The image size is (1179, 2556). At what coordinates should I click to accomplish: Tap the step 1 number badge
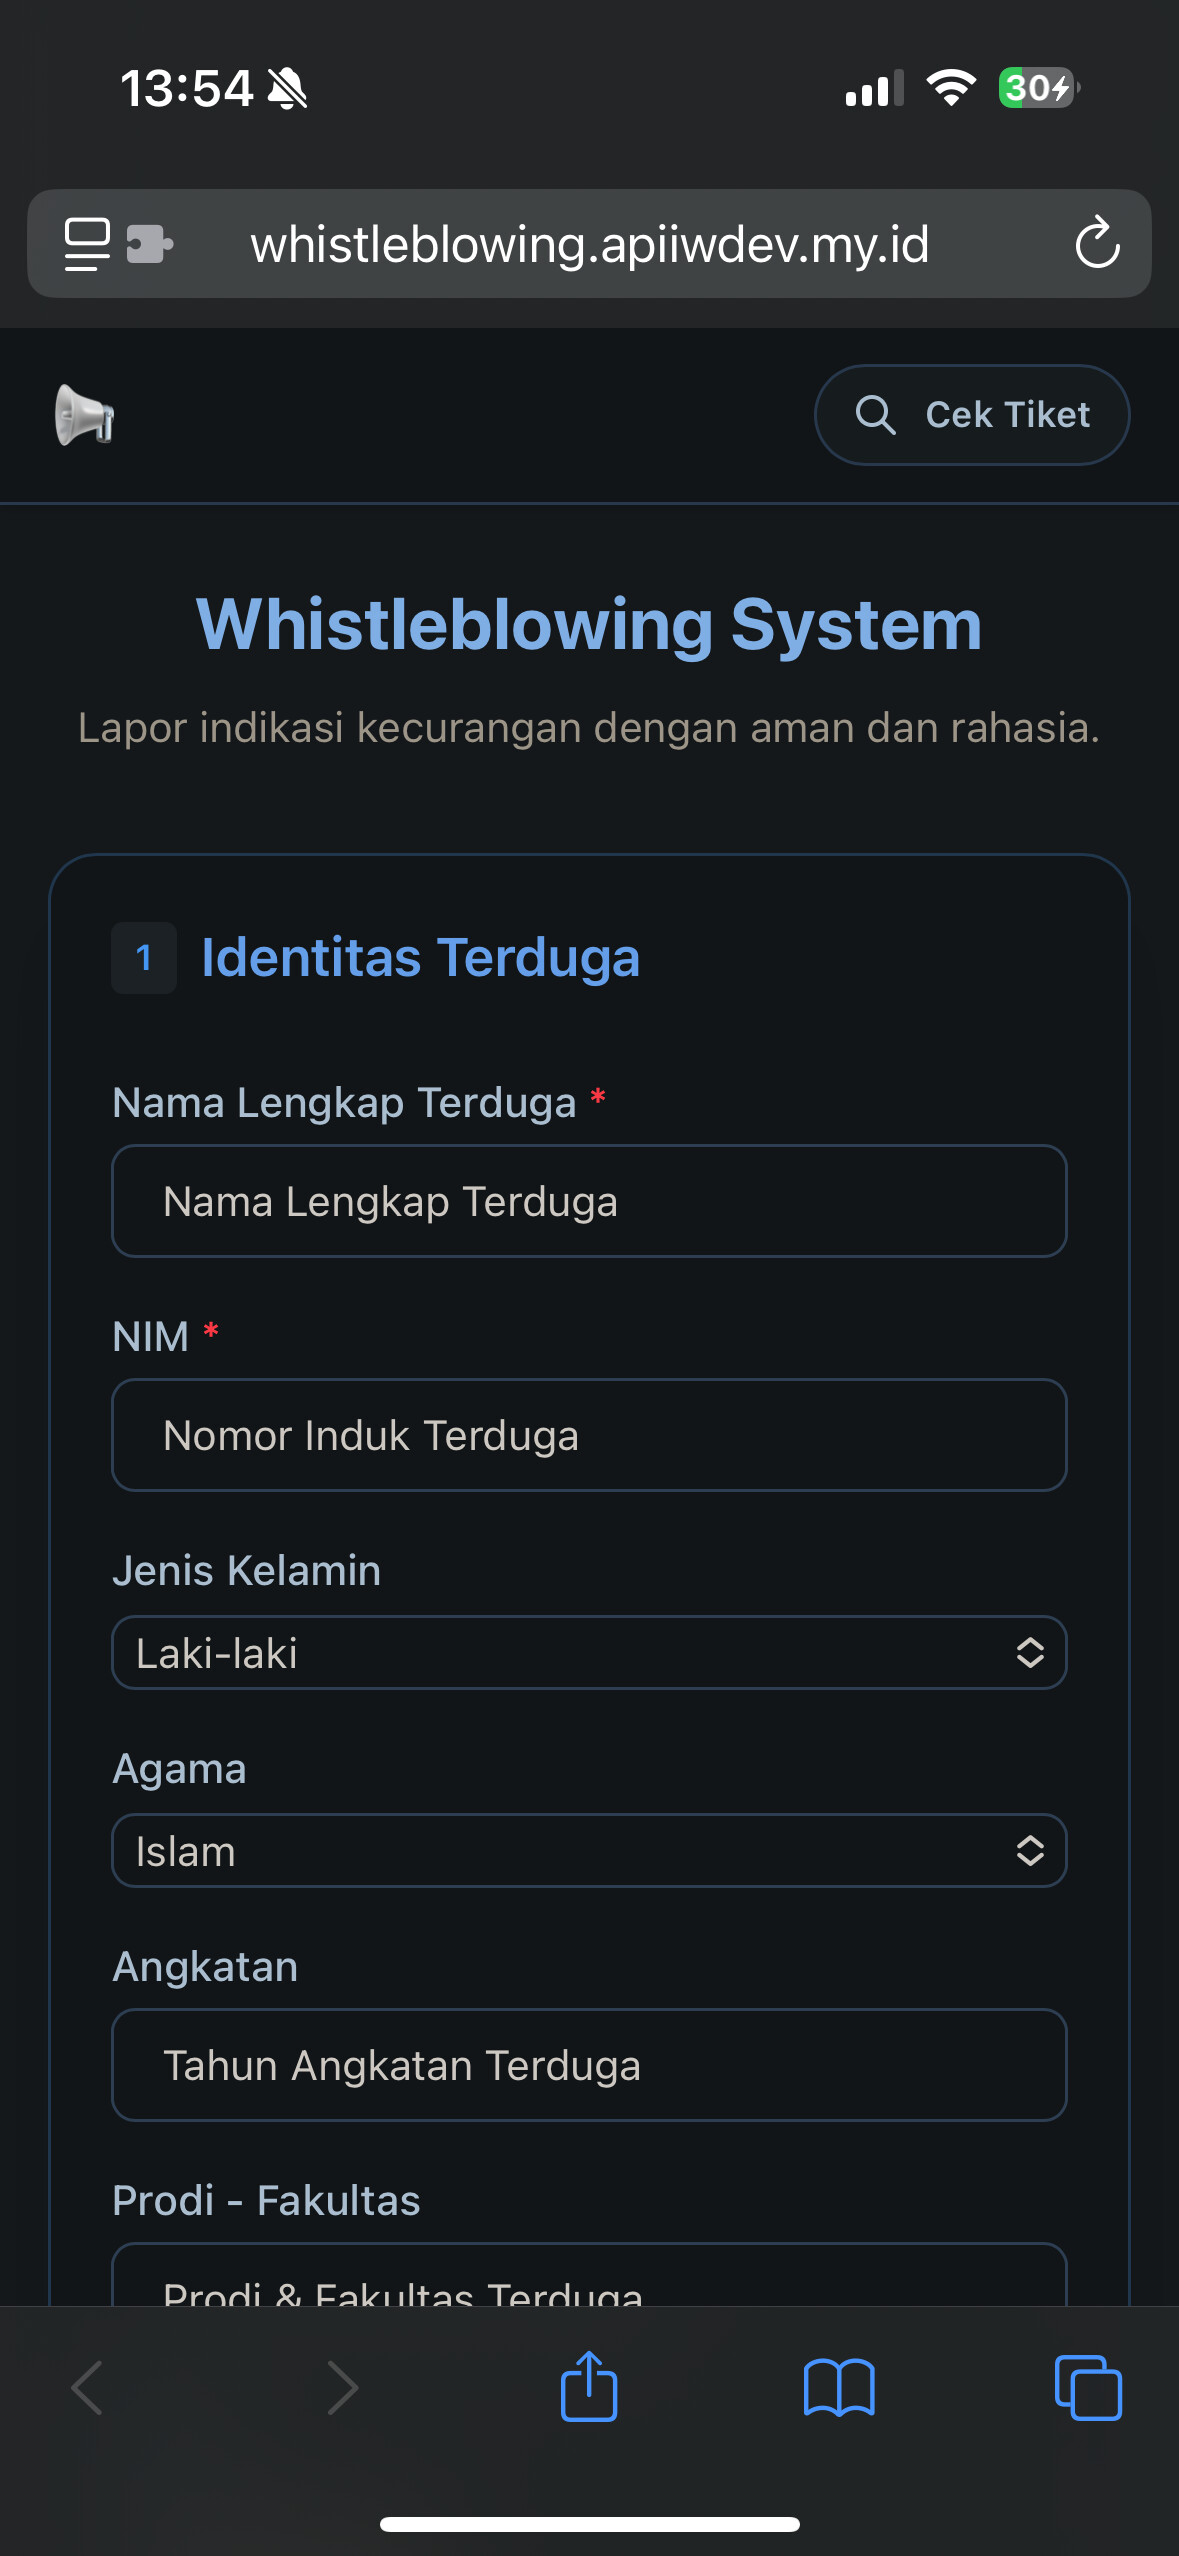(x=144, y=958)
